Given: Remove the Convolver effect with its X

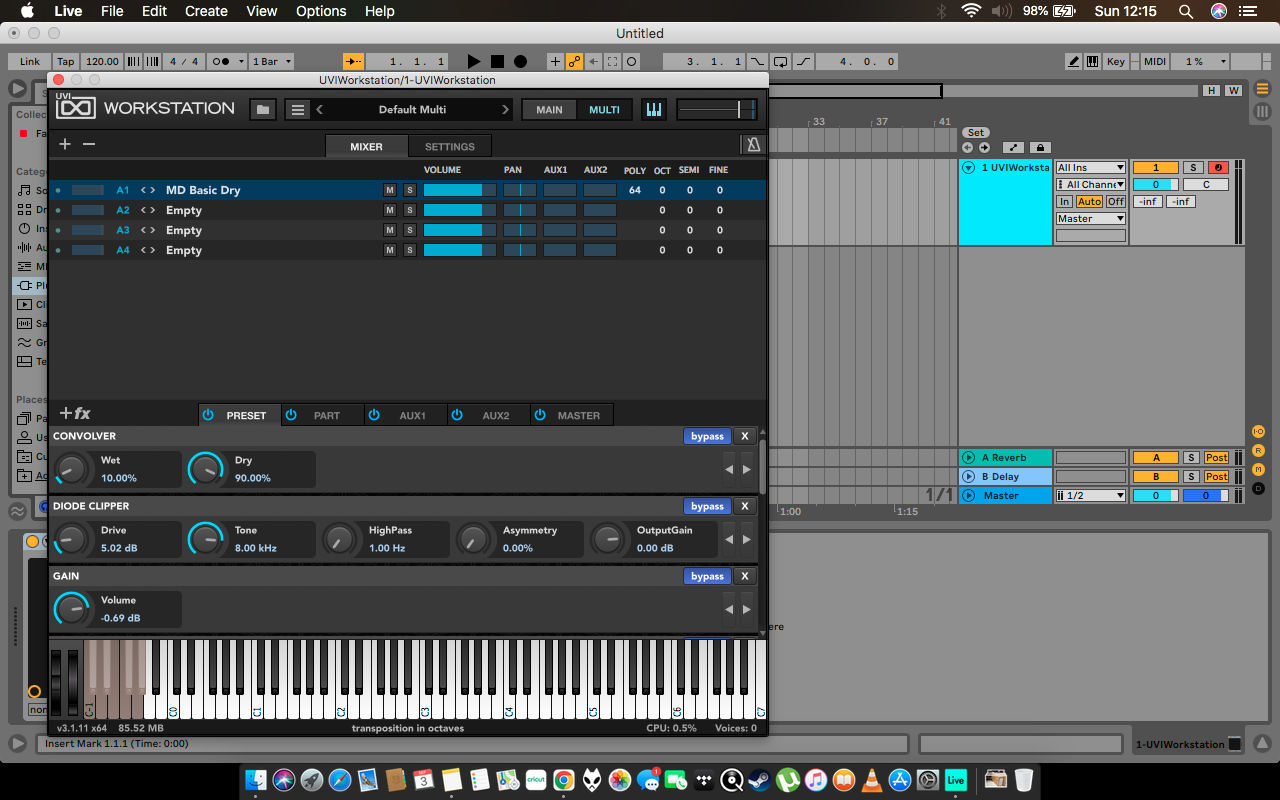Looking at the screenshot, I should [x=744, y=436].
